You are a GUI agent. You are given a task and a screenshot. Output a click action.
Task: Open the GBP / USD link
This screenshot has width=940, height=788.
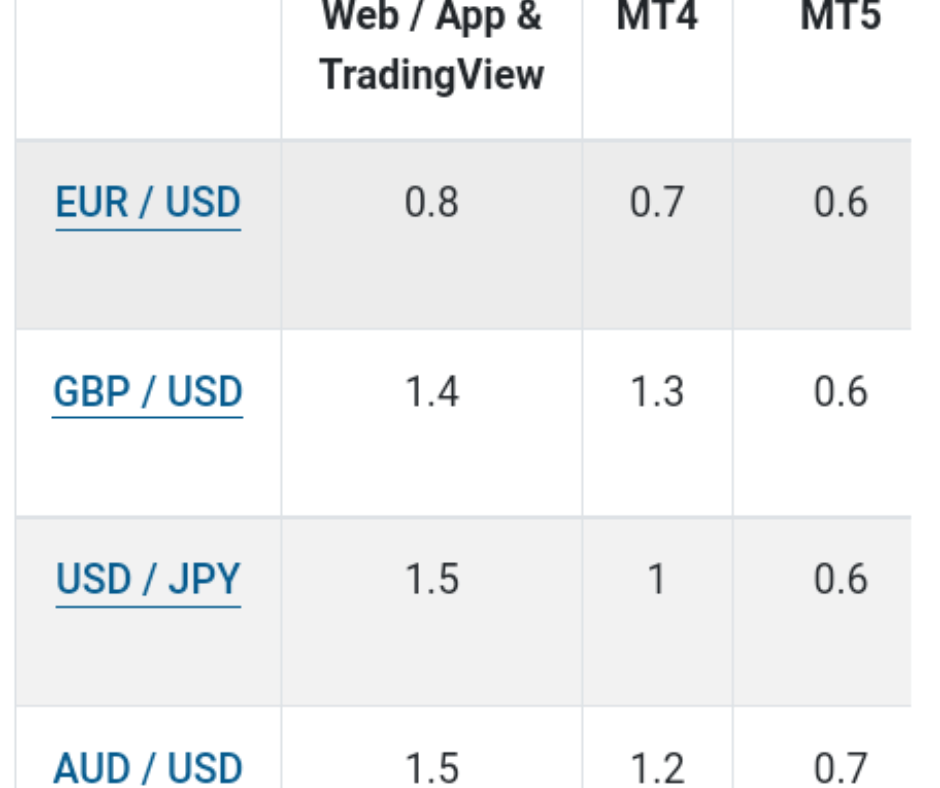(148, 392)
